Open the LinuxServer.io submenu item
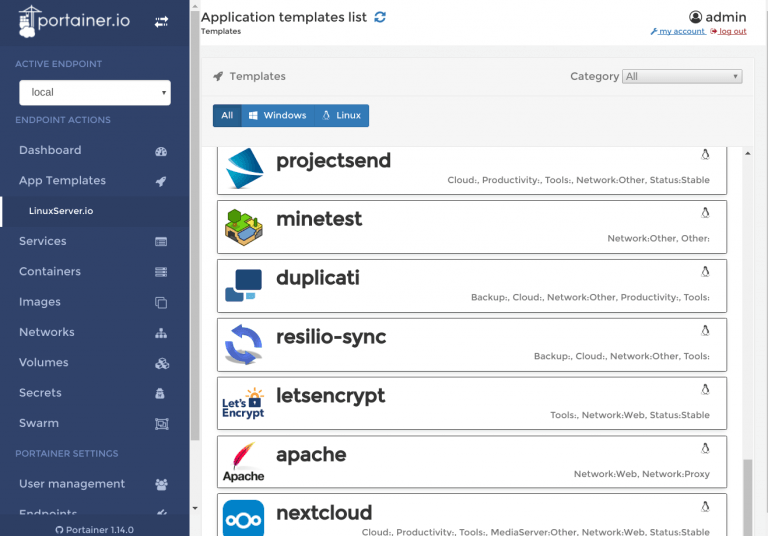Image resolution: width=768 pixels, height=536 pixels. [x=61, y=211]
